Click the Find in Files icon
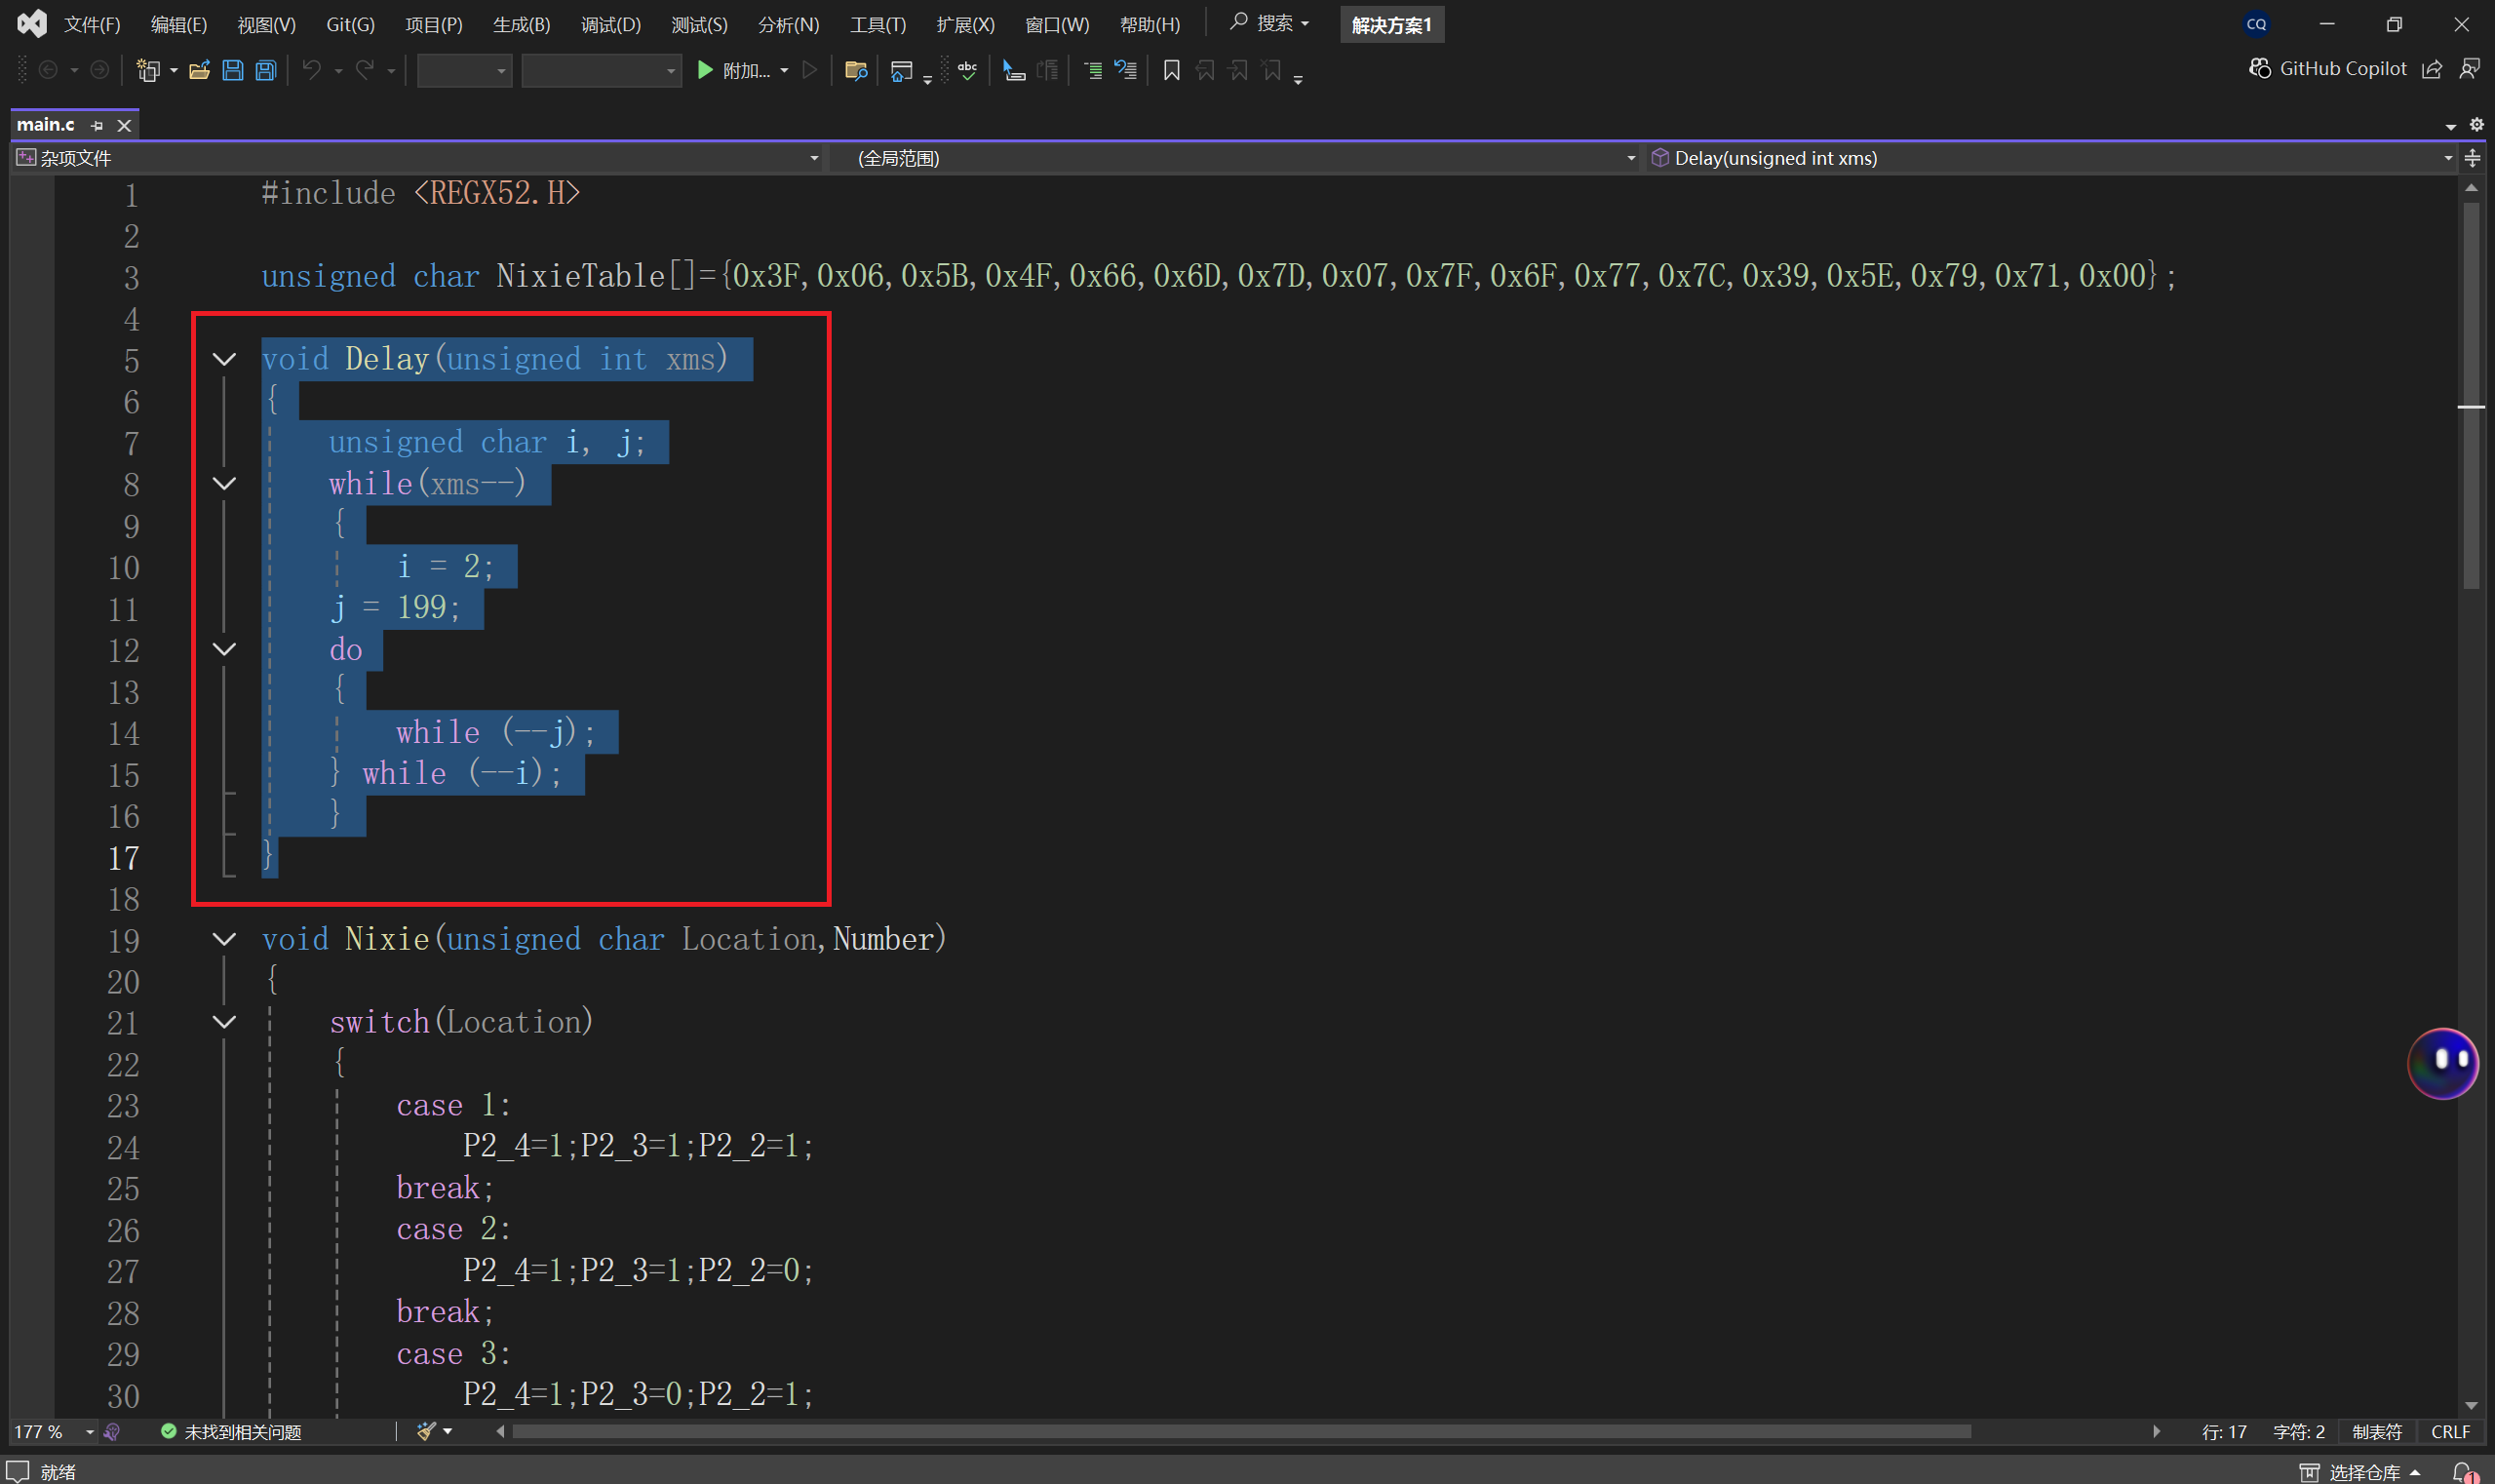This screenshot has width=2495, height=1484. click(x=855, y=70)
